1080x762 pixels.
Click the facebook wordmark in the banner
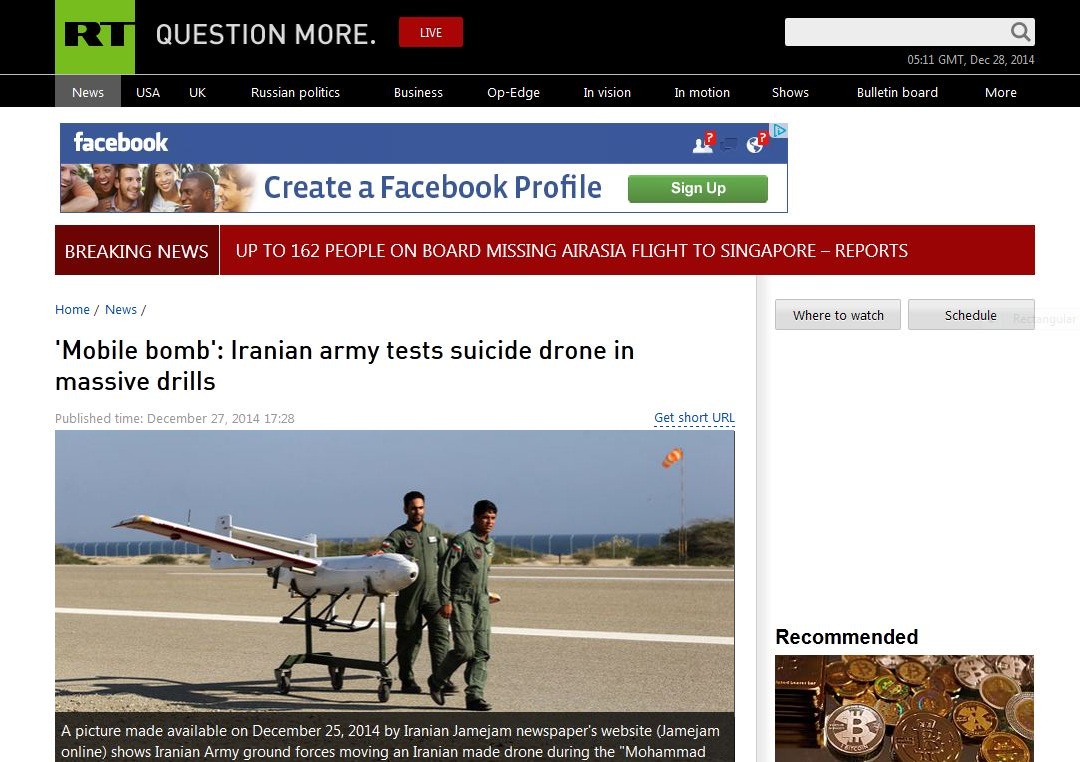pos(121,143)
